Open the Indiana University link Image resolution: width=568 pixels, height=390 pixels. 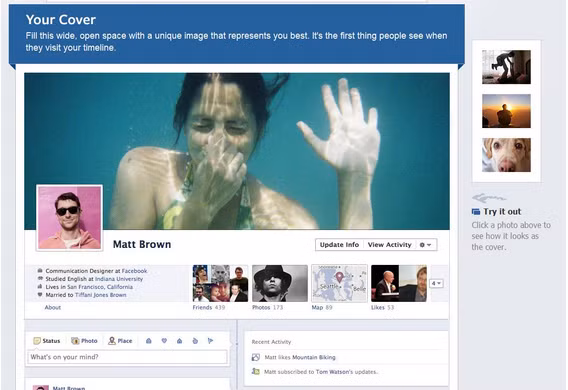[x=119, y=279]
